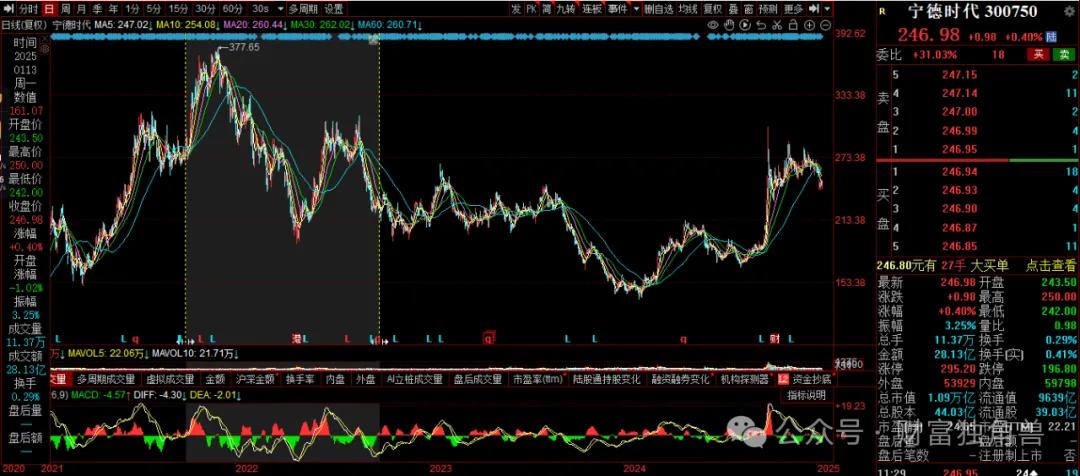The height and width of the screenshot is (476, 1080).
Task: Select 换手率 indicator tab
Action: (301, 380)
